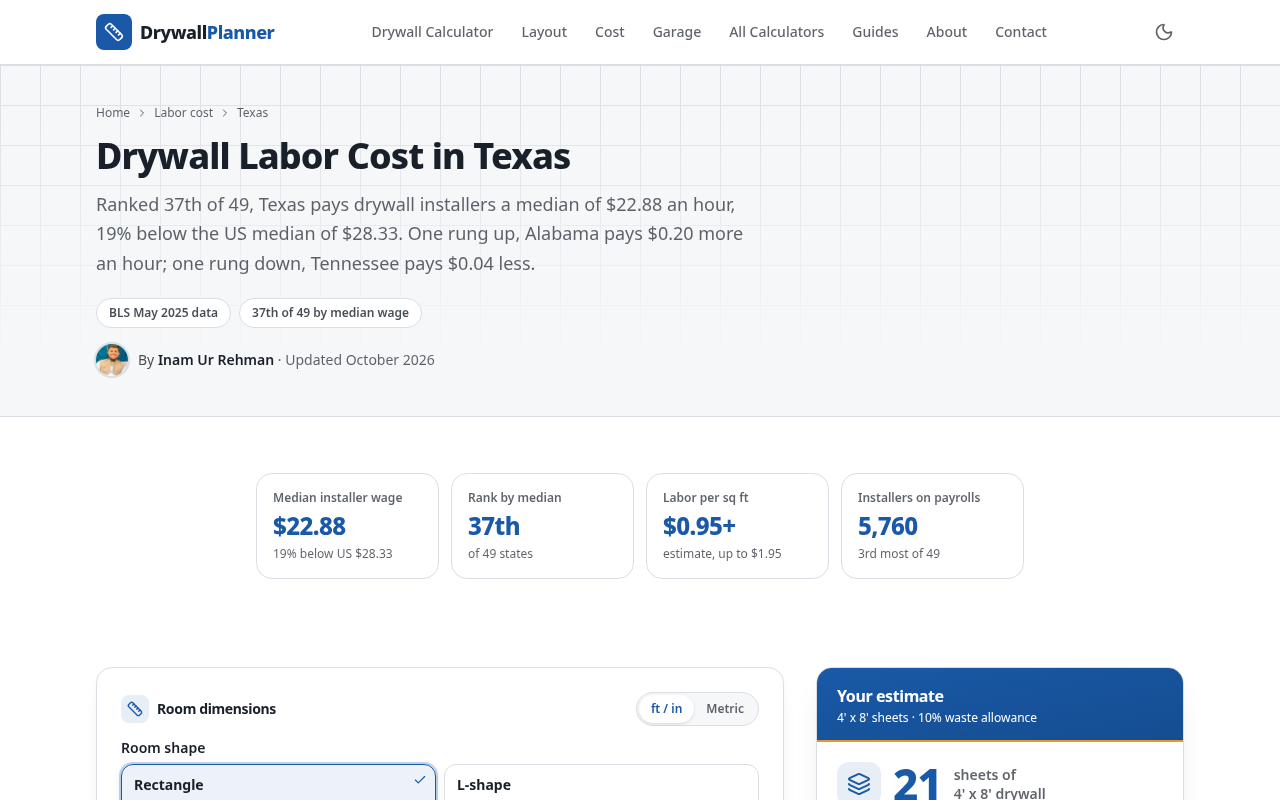Click the author avatar photo
The width and height of the screenshot is (1280, 800).
click(112, 360)
